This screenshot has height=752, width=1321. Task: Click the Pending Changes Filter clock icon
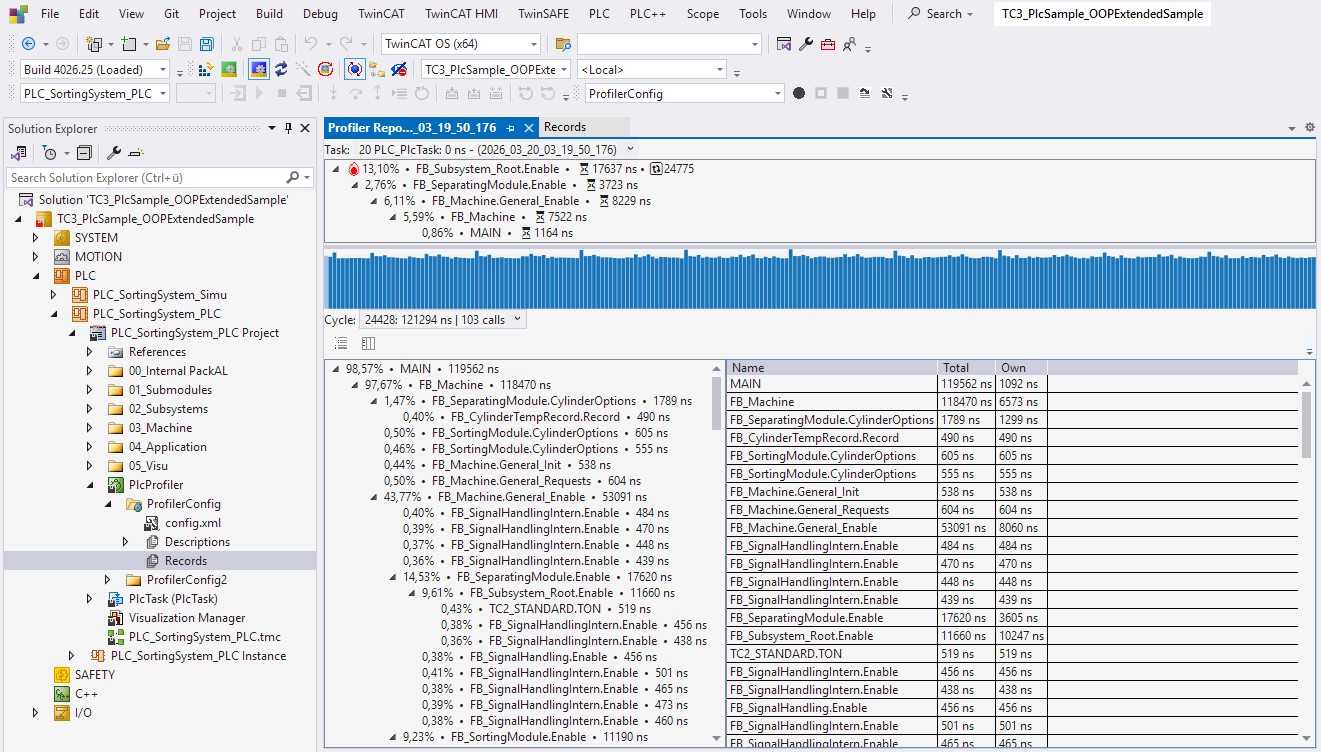tap(49, 153)
